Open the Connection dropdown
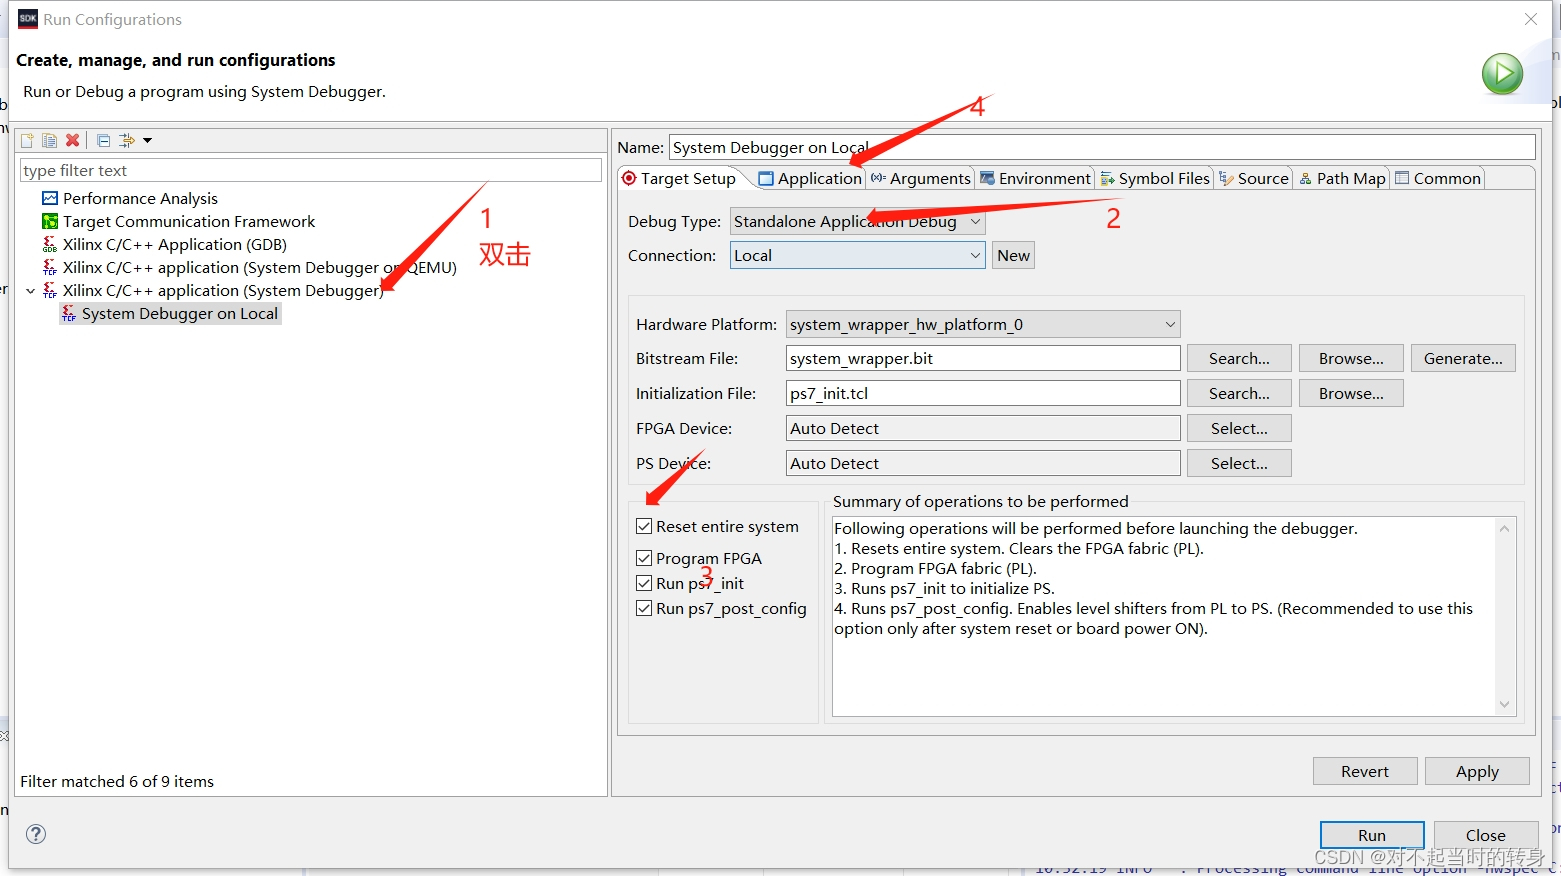Viewport: 1561px width, 876px height. tap(858, 255)
